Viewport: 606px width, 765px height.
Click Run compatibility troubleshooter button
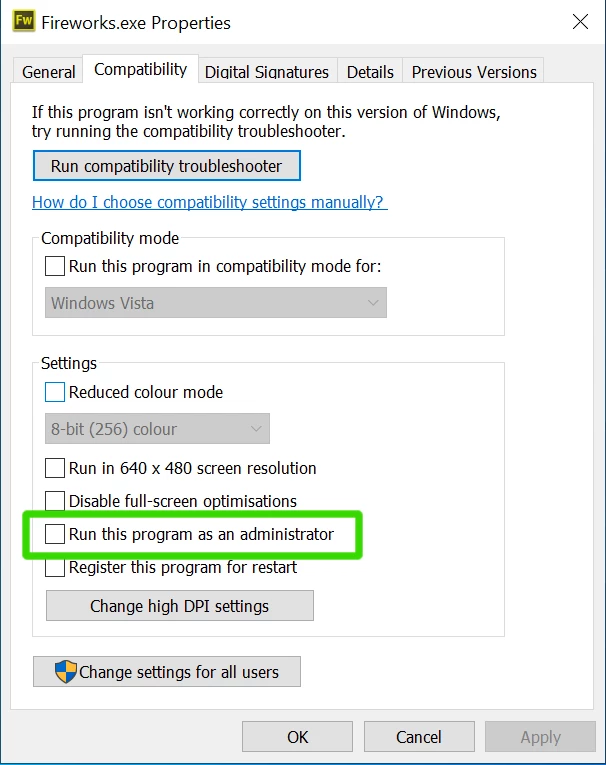[x=167, y=166]
